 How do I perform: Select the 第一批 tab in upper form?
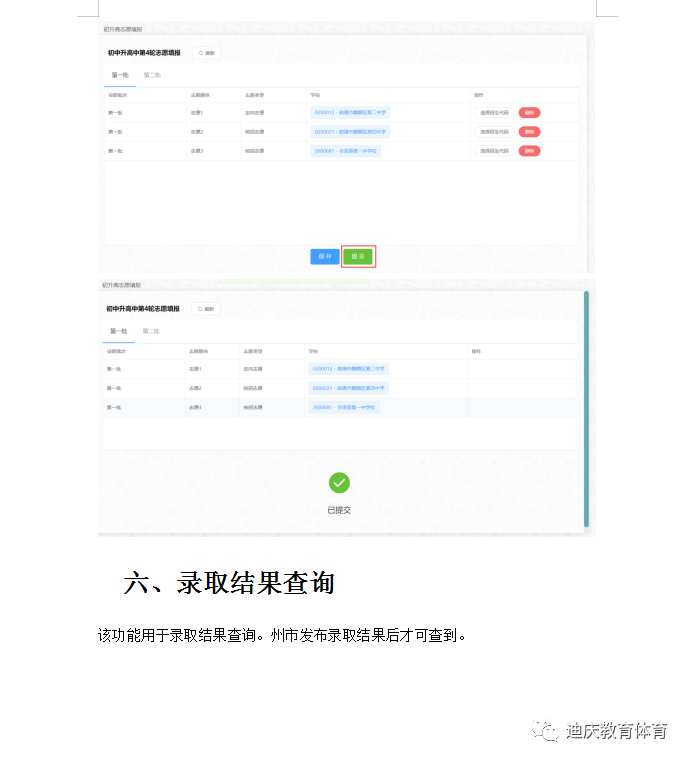(119, 75)
